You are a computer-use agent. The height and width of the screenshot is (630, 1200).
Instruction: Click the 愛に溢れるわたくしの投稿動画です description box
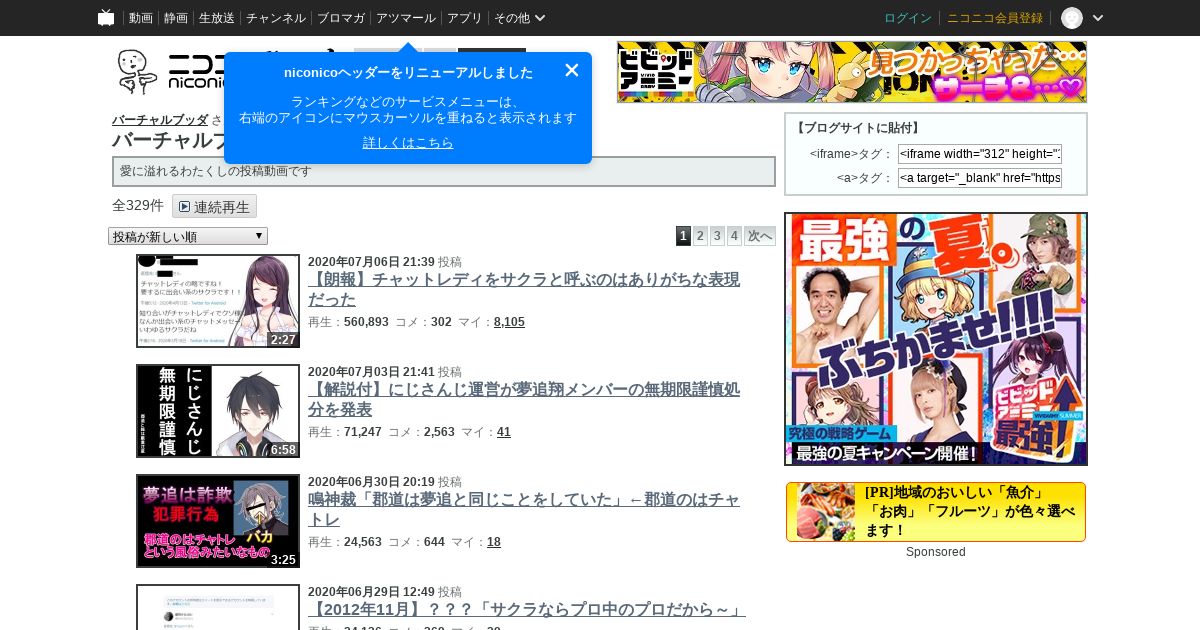[444, 171]
